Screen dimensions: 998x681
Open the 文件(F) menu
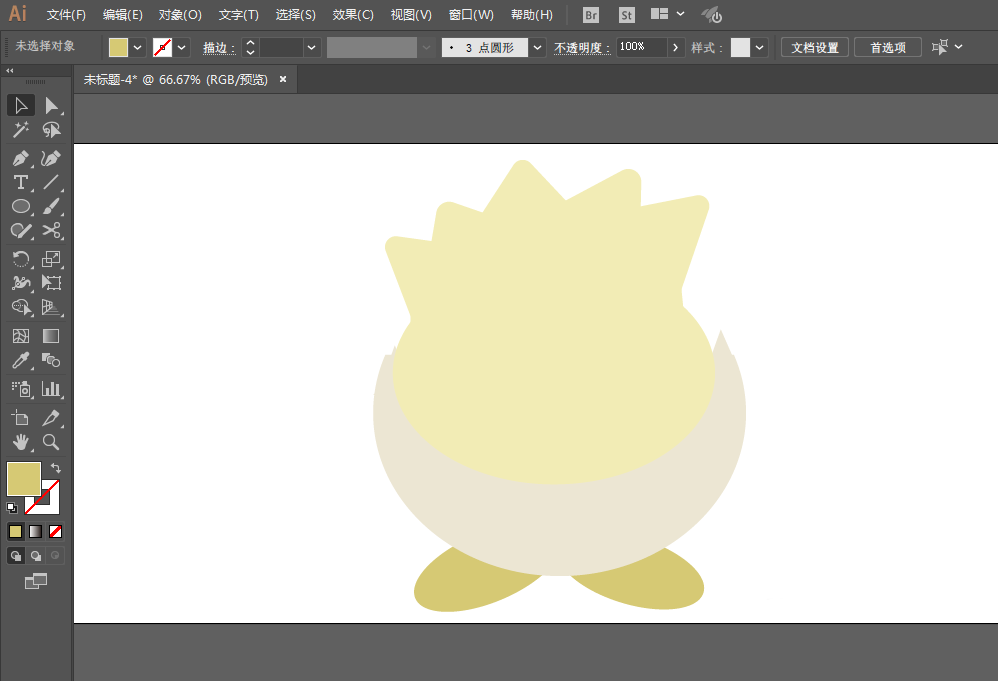(66, 15)
